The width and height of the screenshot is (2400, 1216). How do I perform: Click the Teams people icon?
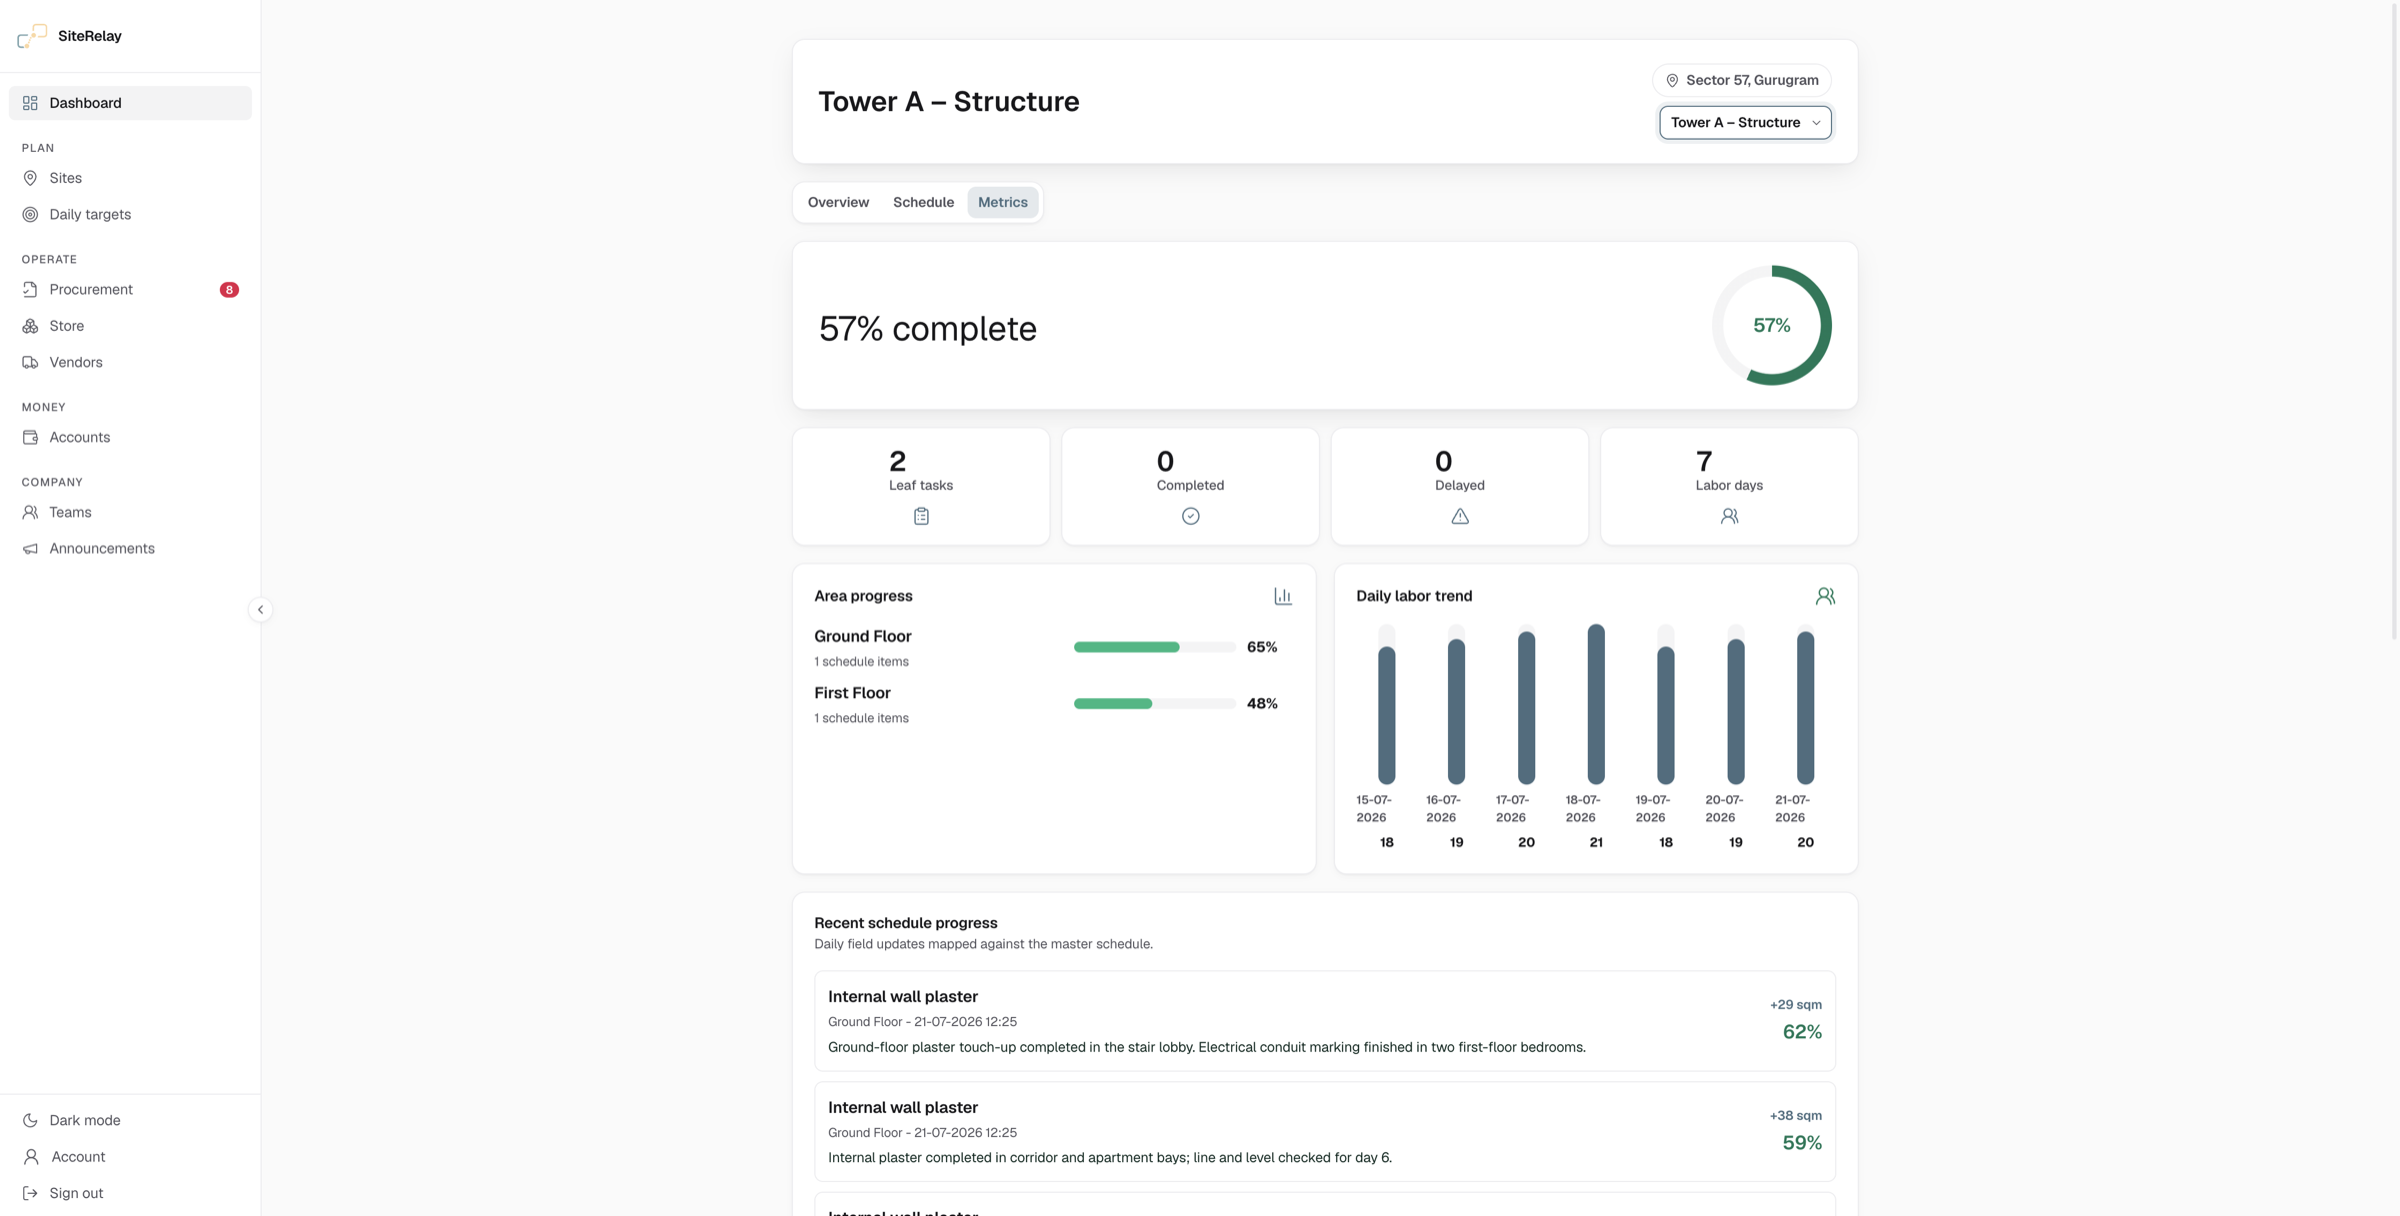pos(30,512)
